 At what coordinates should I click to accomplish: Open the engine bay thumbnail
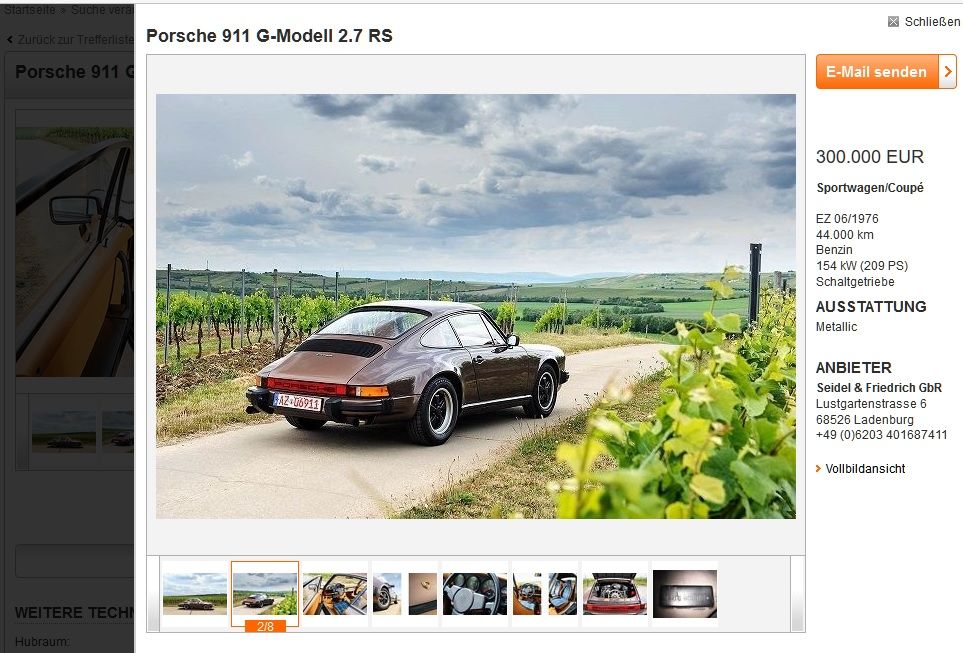click(x=615, y=593)
